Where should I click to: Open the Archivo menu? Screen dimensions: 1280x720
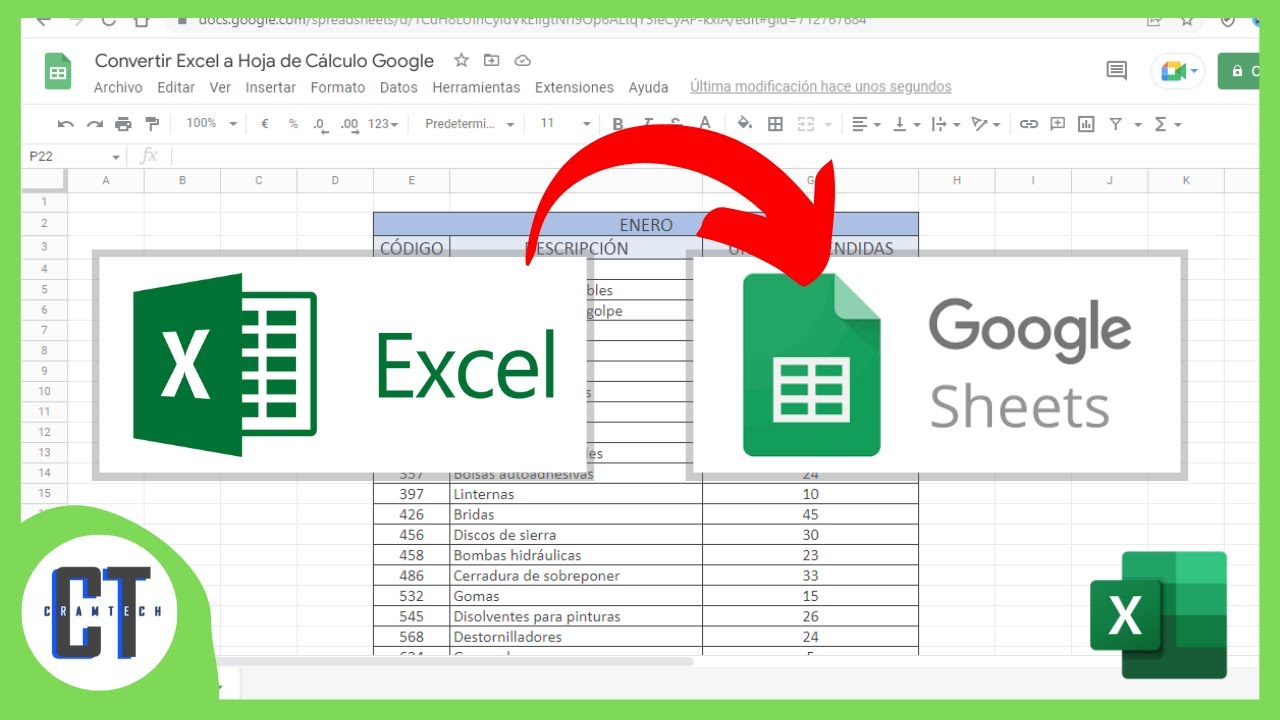(118, 88)
